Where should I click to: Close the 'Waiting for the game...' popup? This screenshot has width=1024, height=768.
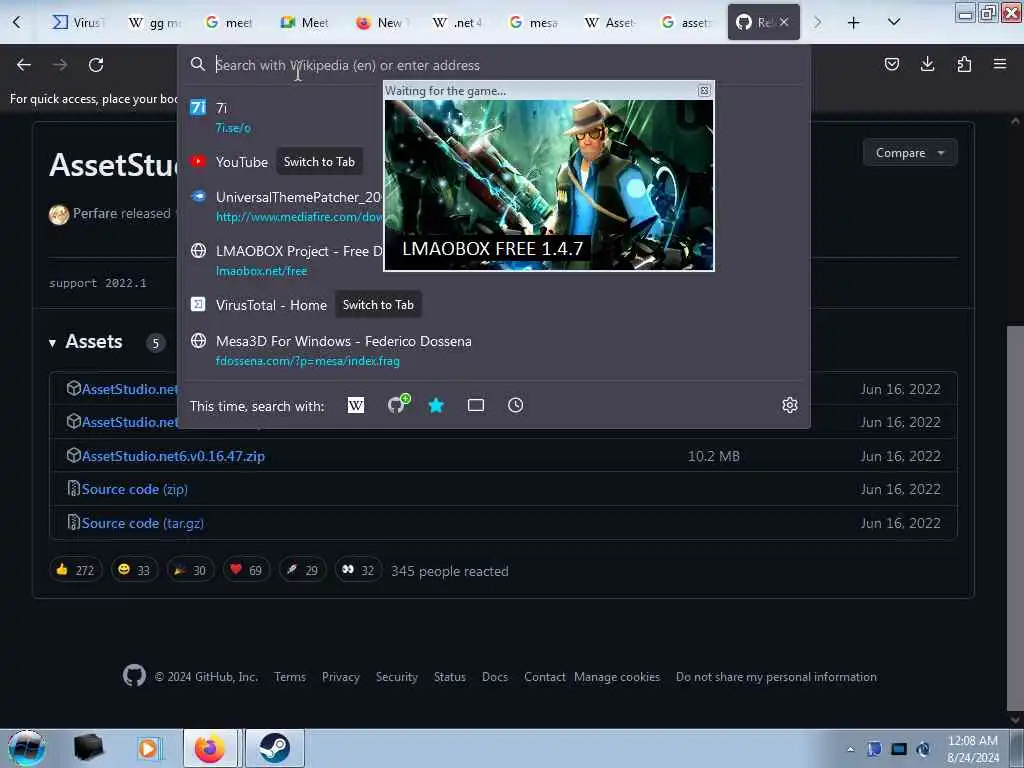pyautogui.click(x=704, y=91)
